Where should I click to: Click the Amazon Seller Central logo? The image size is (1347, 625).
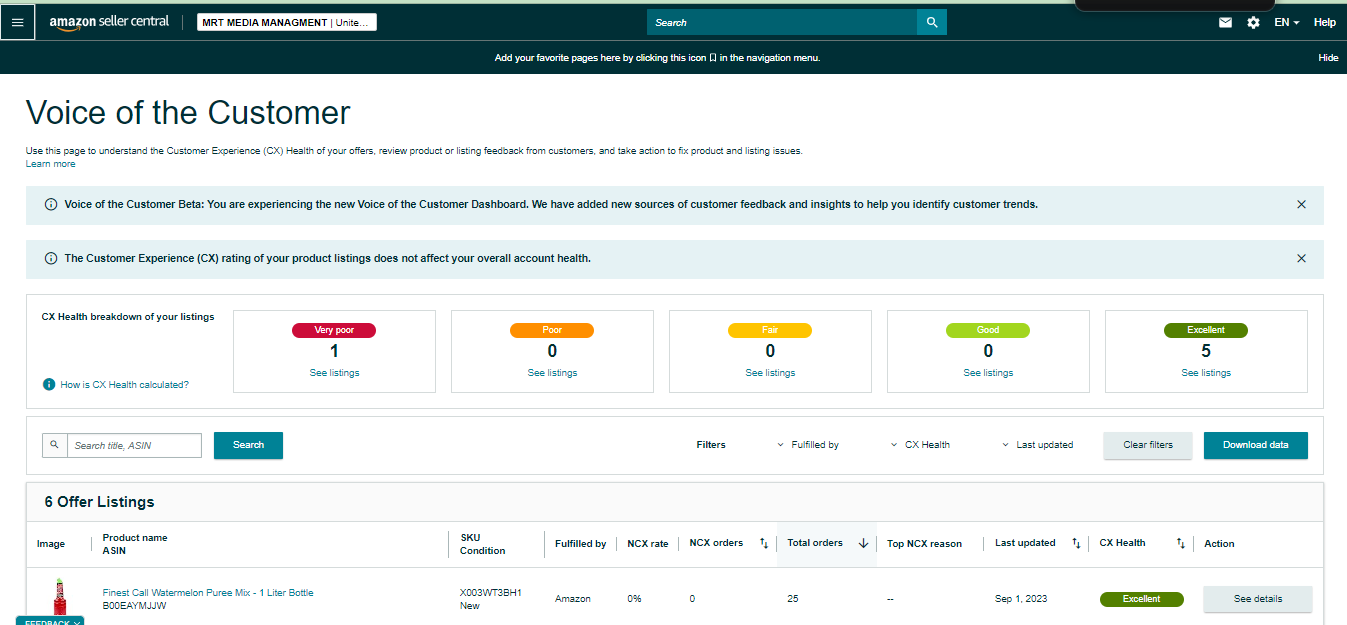point(109,22)
